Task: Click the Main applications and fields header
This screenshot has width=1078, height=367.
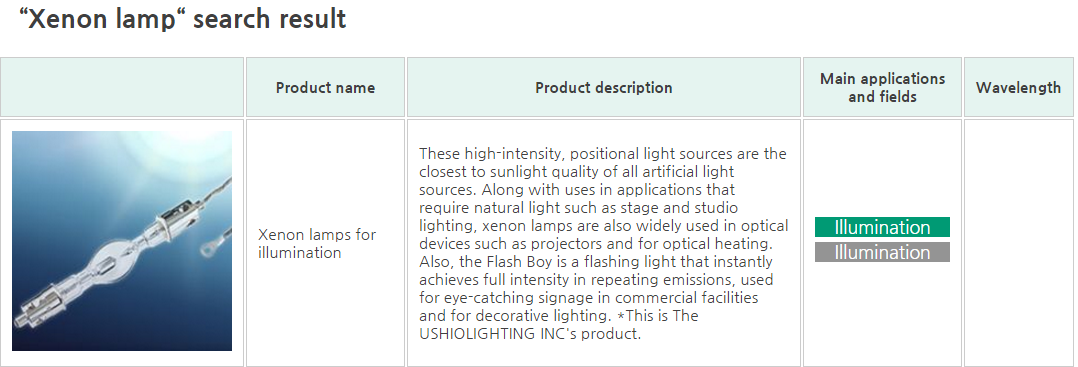Action: [882, 87]
